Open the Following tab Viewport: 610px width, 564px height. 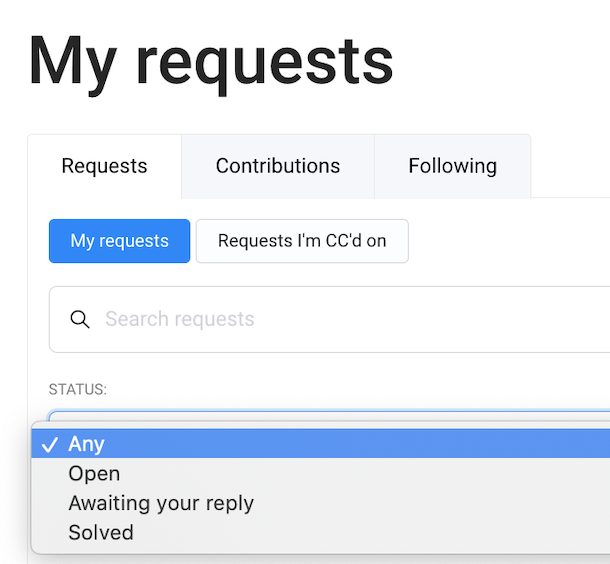pos(452,166)
